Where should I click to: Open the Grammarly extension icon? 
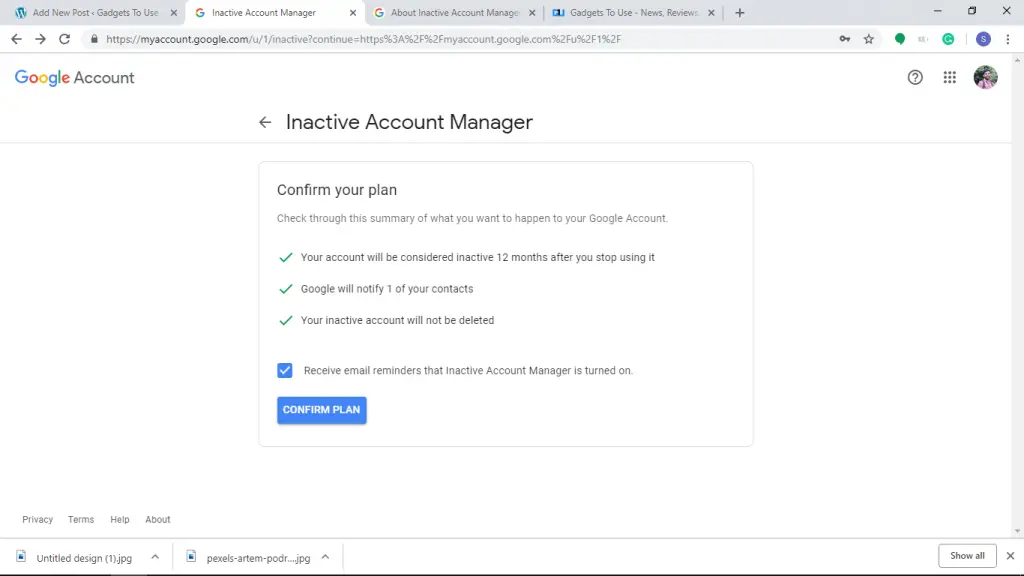948,39
